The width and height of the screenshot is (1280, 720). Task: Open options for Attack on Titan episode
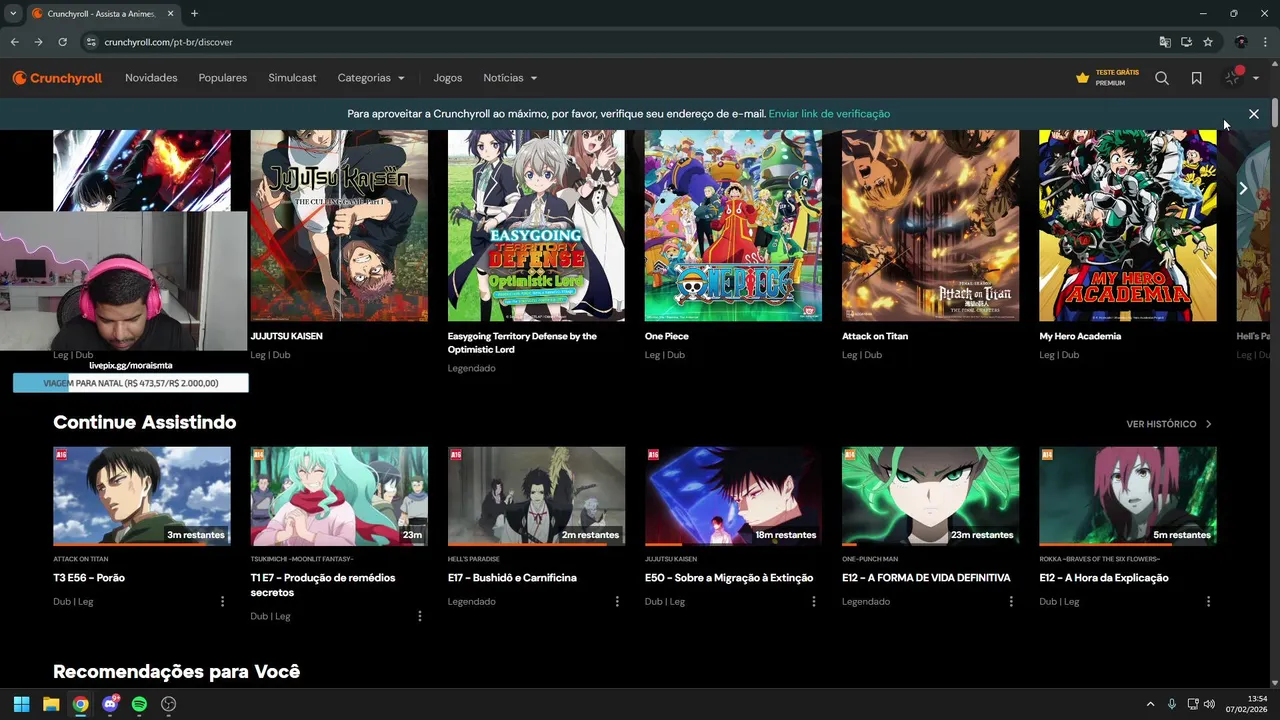222,601
